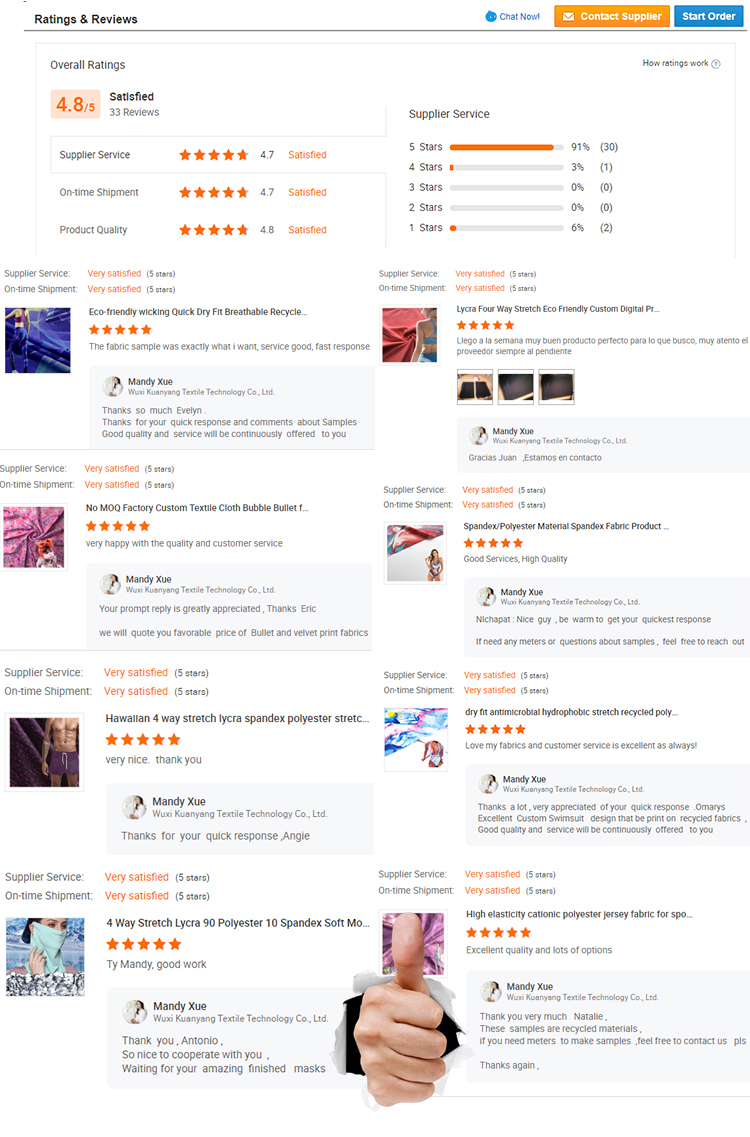The height and width of the screenshot is (1137, 750).
Task: Click Mandy Xue avatar under Eco-friendly wicking review
Action: [112, 386]
